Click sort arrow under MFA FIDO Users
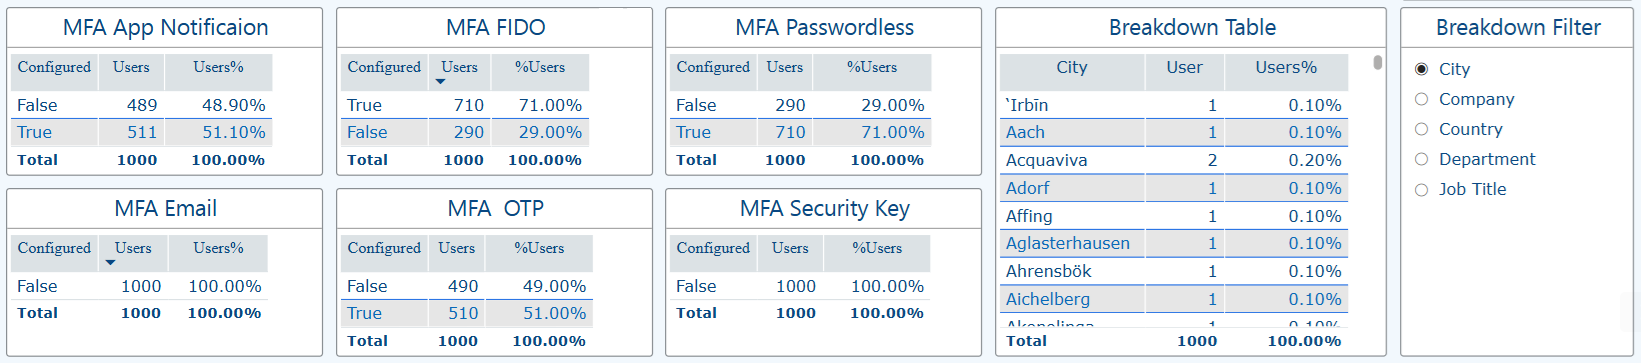The width and height of the screenshot is (1641, 363). pos(440,82)
